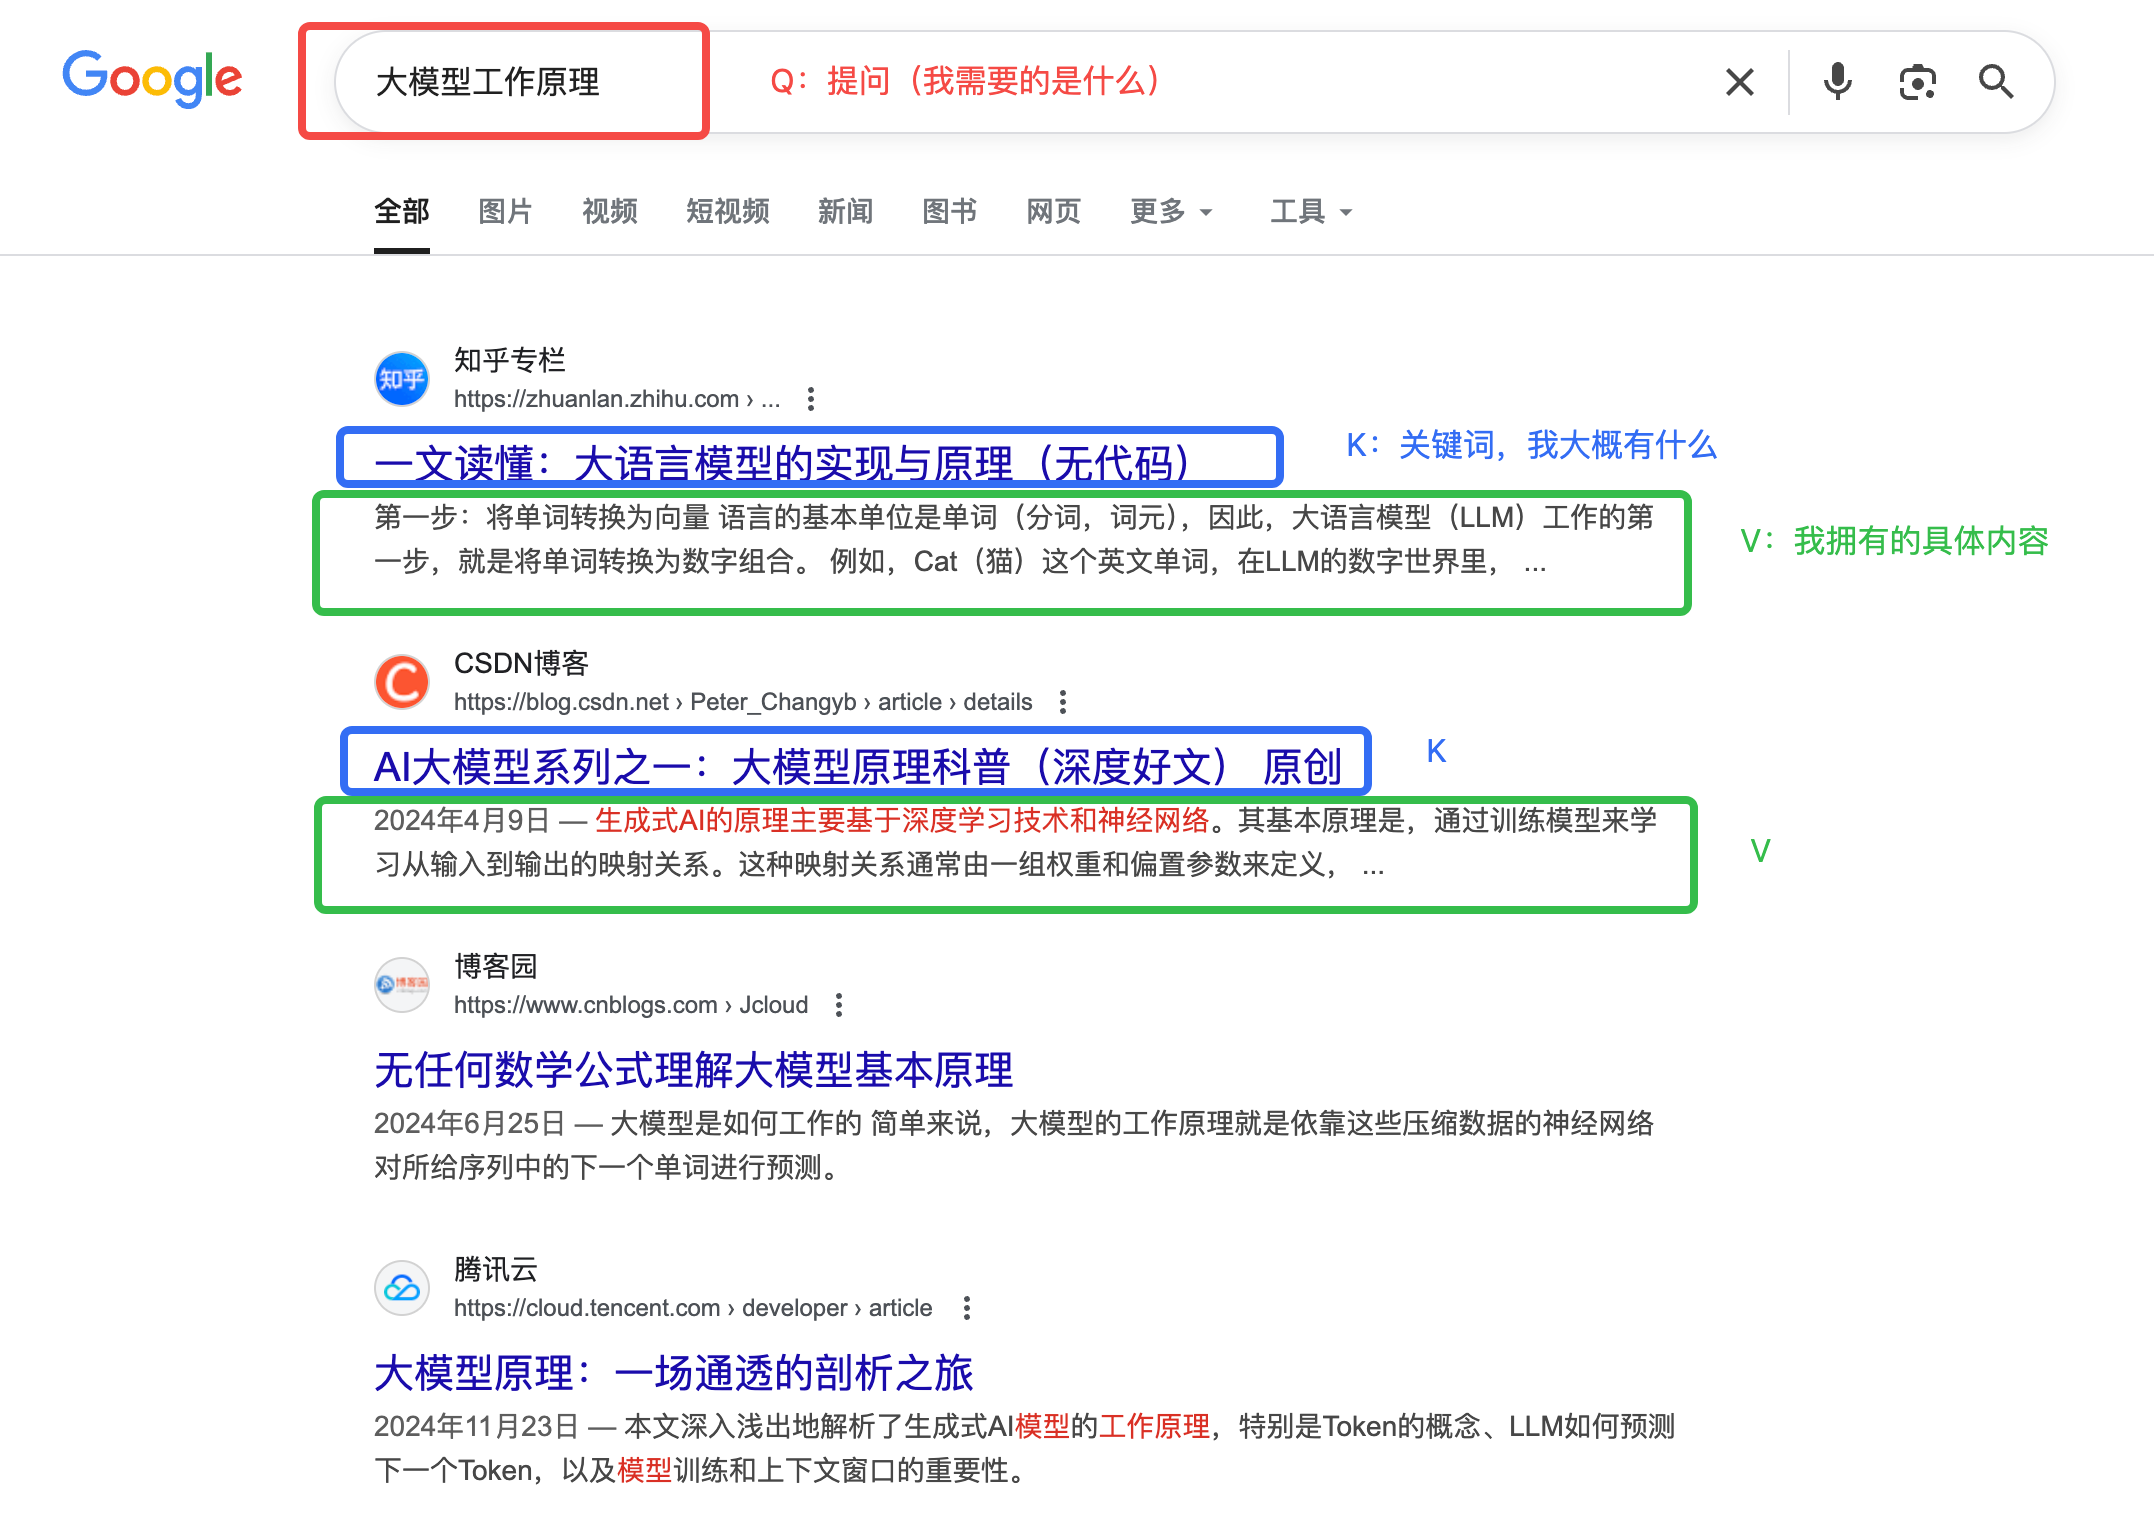Switch to the 新闻 results tab
Image resolution: width=2154 pixels, height=1528 pixels.
(x=846, y=211)
